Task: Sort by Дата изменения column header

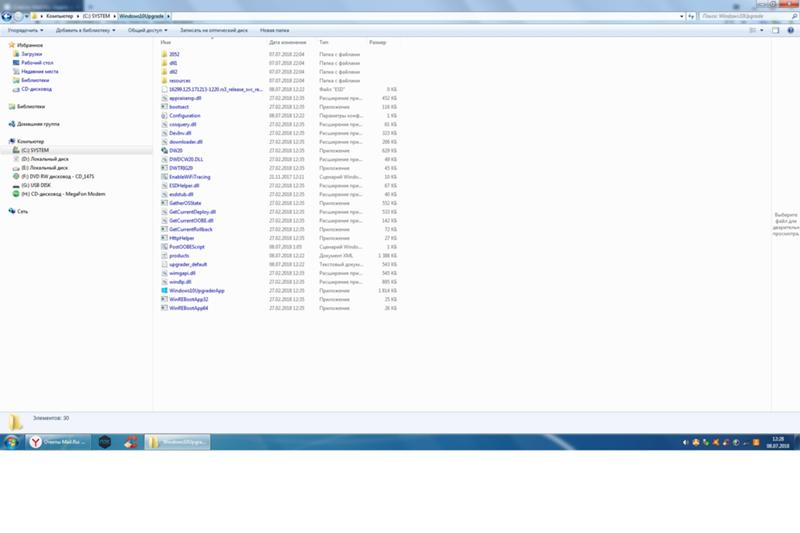Action: point(288,42)
